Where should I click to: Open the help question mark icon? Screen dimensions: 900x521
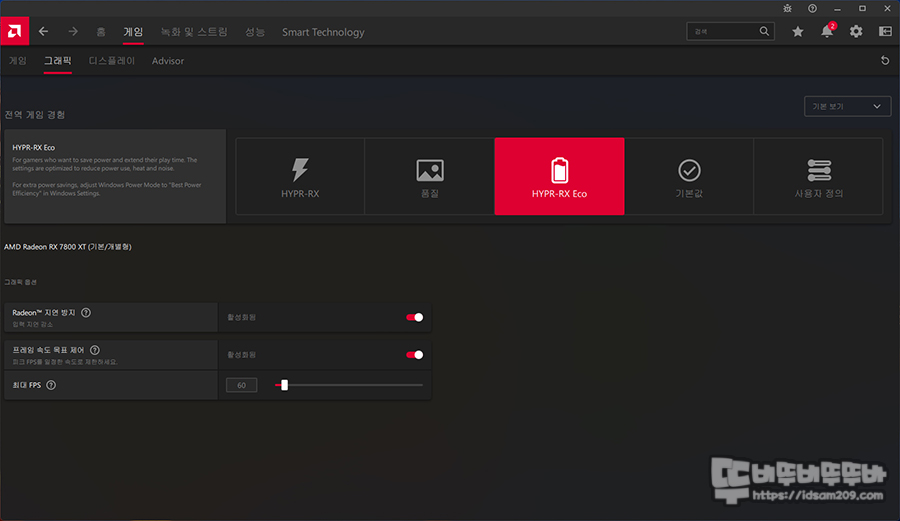tap(812, 9)
